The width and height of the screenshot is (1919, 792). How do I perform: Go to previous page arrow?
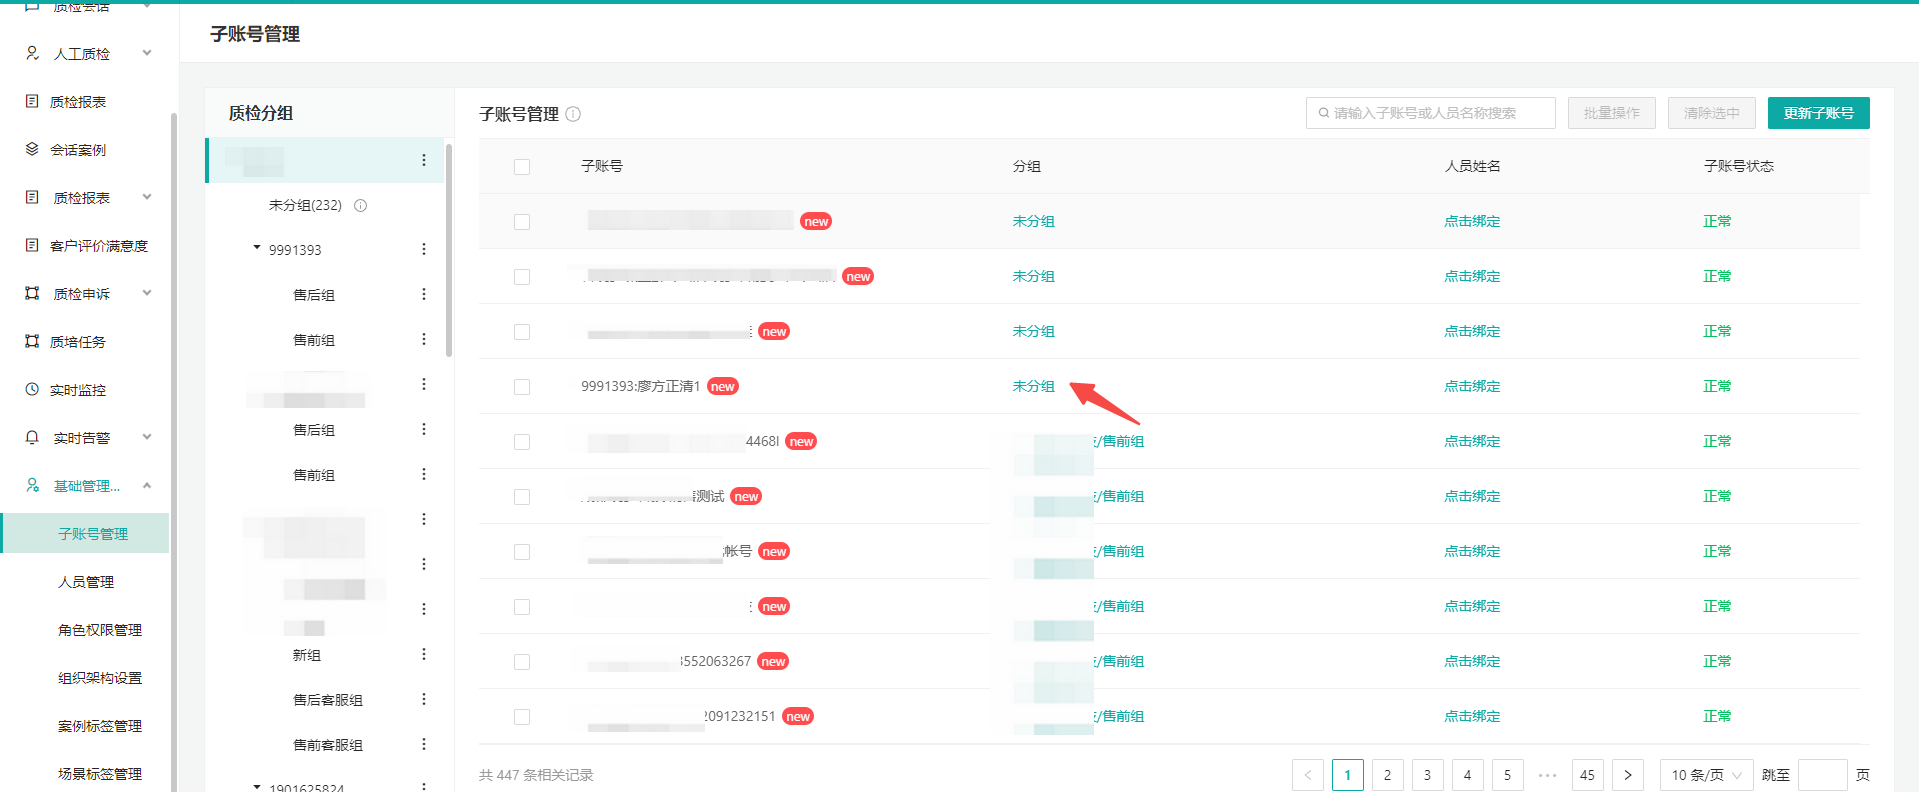point(1308,775)
